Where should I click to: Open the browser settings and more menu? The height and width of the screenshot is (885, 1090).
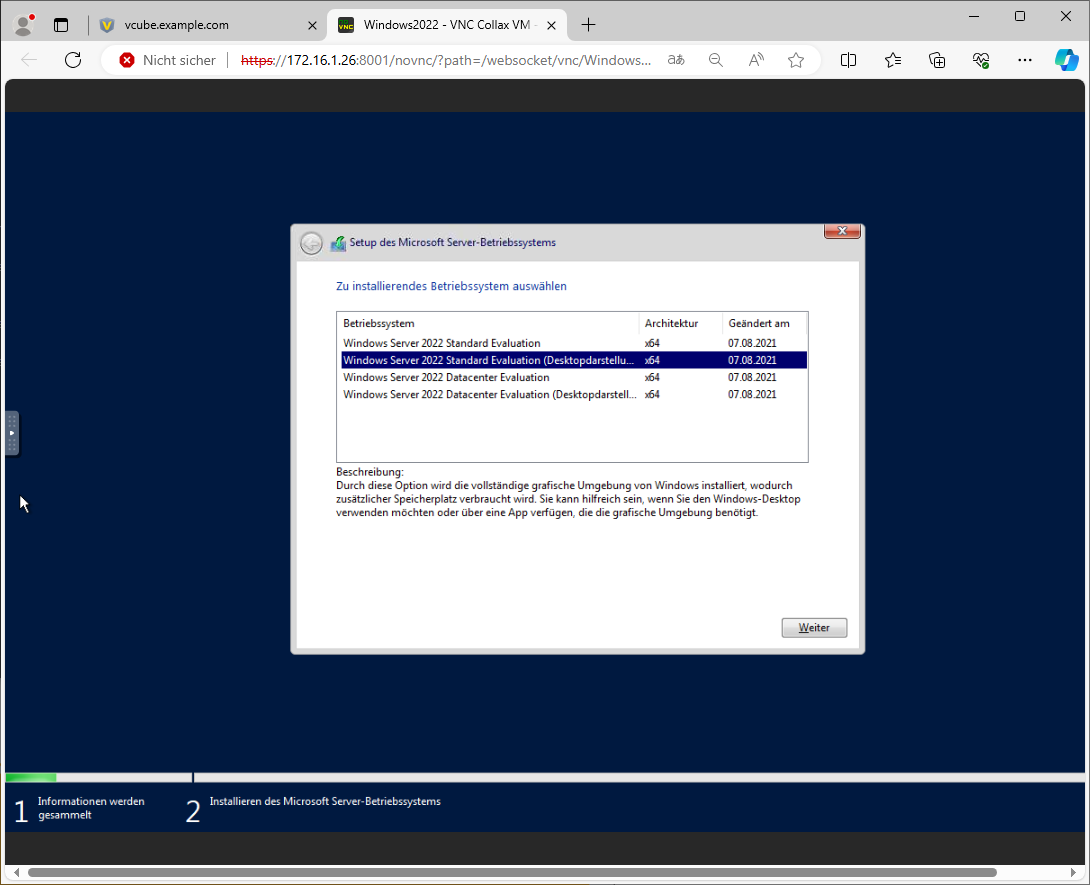coord(1025,60)
